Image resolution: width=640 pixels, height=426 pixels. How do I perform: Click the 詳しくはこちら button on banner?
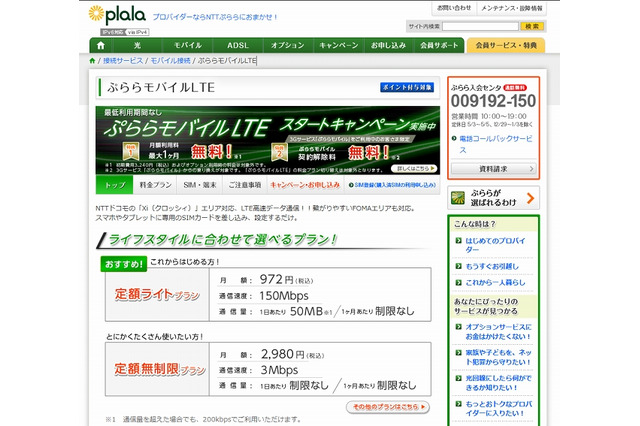coord(414,168)
